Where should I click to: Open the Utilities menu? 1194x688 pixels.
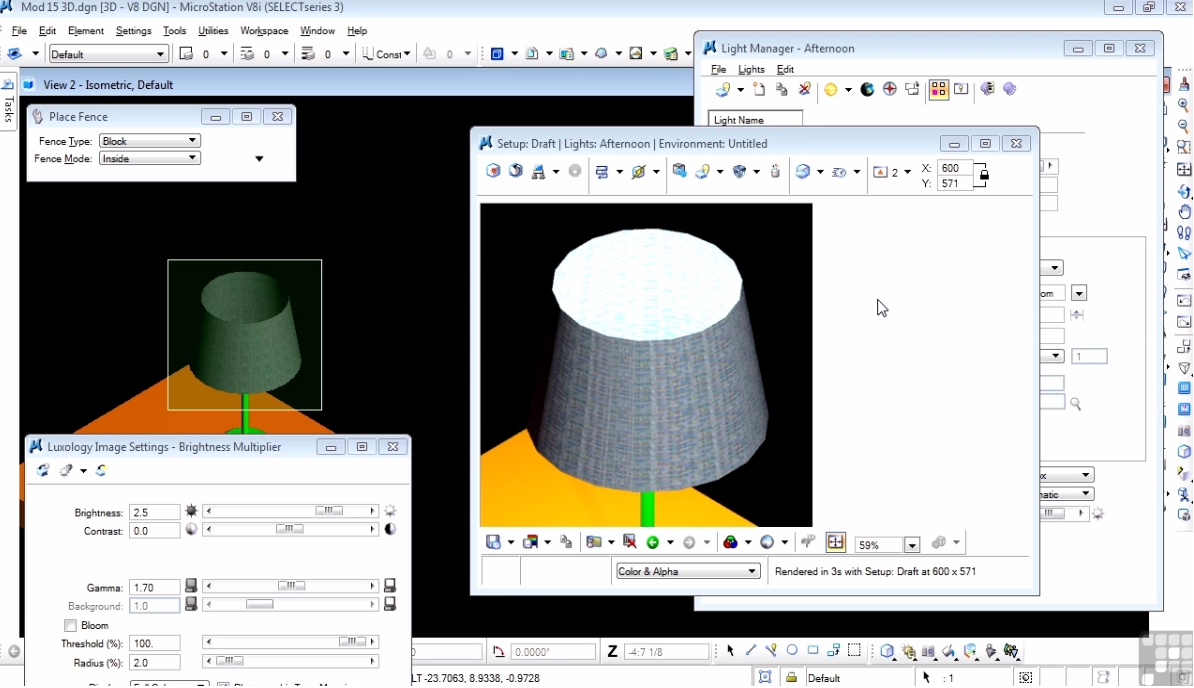tap(213, 31)
